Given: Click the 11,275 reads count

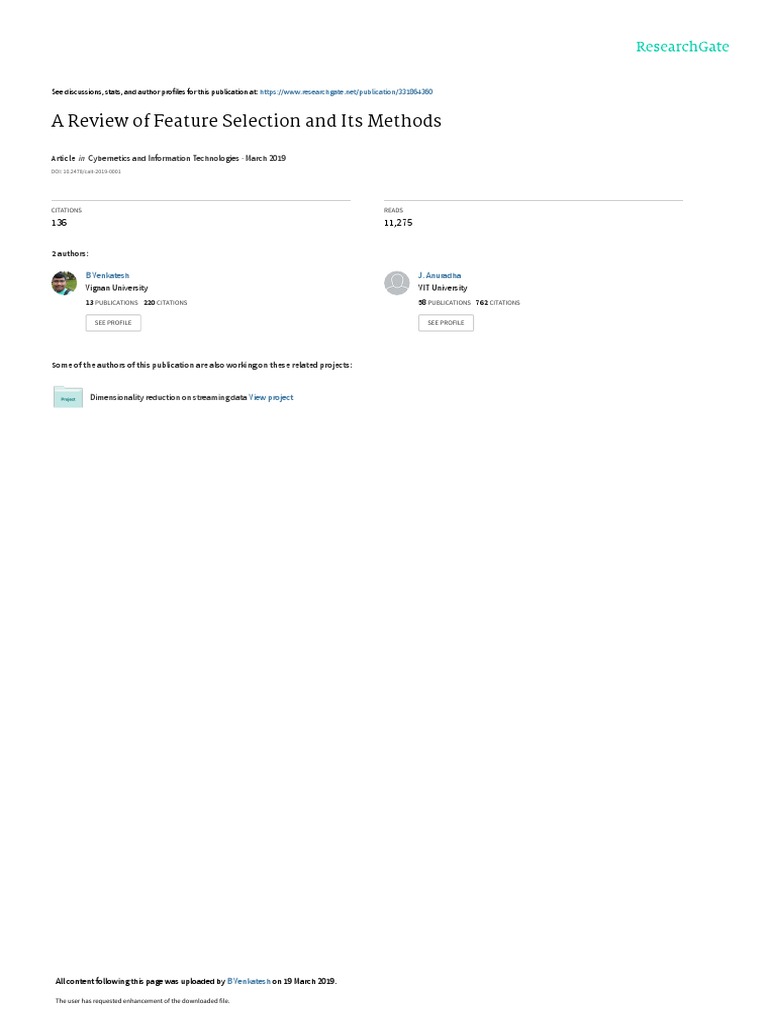Looking at the screenshot, I should tap(398, 223).
